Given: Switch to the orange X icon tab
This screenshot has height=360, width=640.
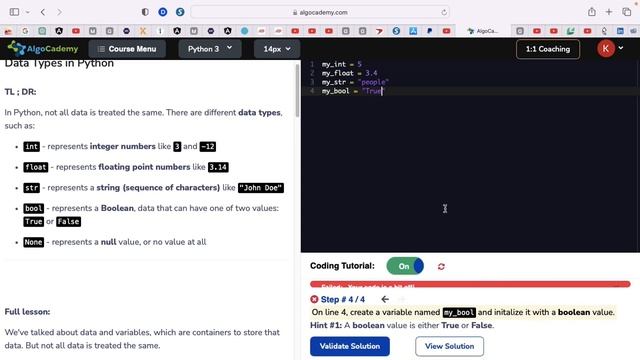Looking at the screenshot, I should pyautogui.click(x=143, y=31).
